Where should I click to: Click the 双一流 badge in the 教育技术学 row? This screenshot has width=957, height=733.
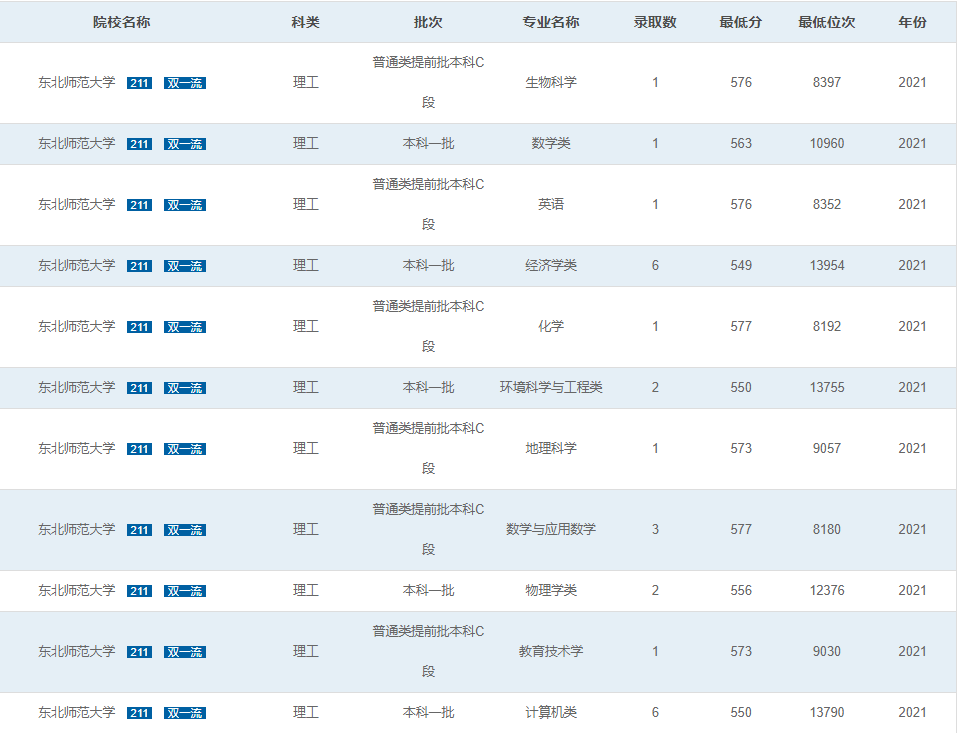(185, 652)
